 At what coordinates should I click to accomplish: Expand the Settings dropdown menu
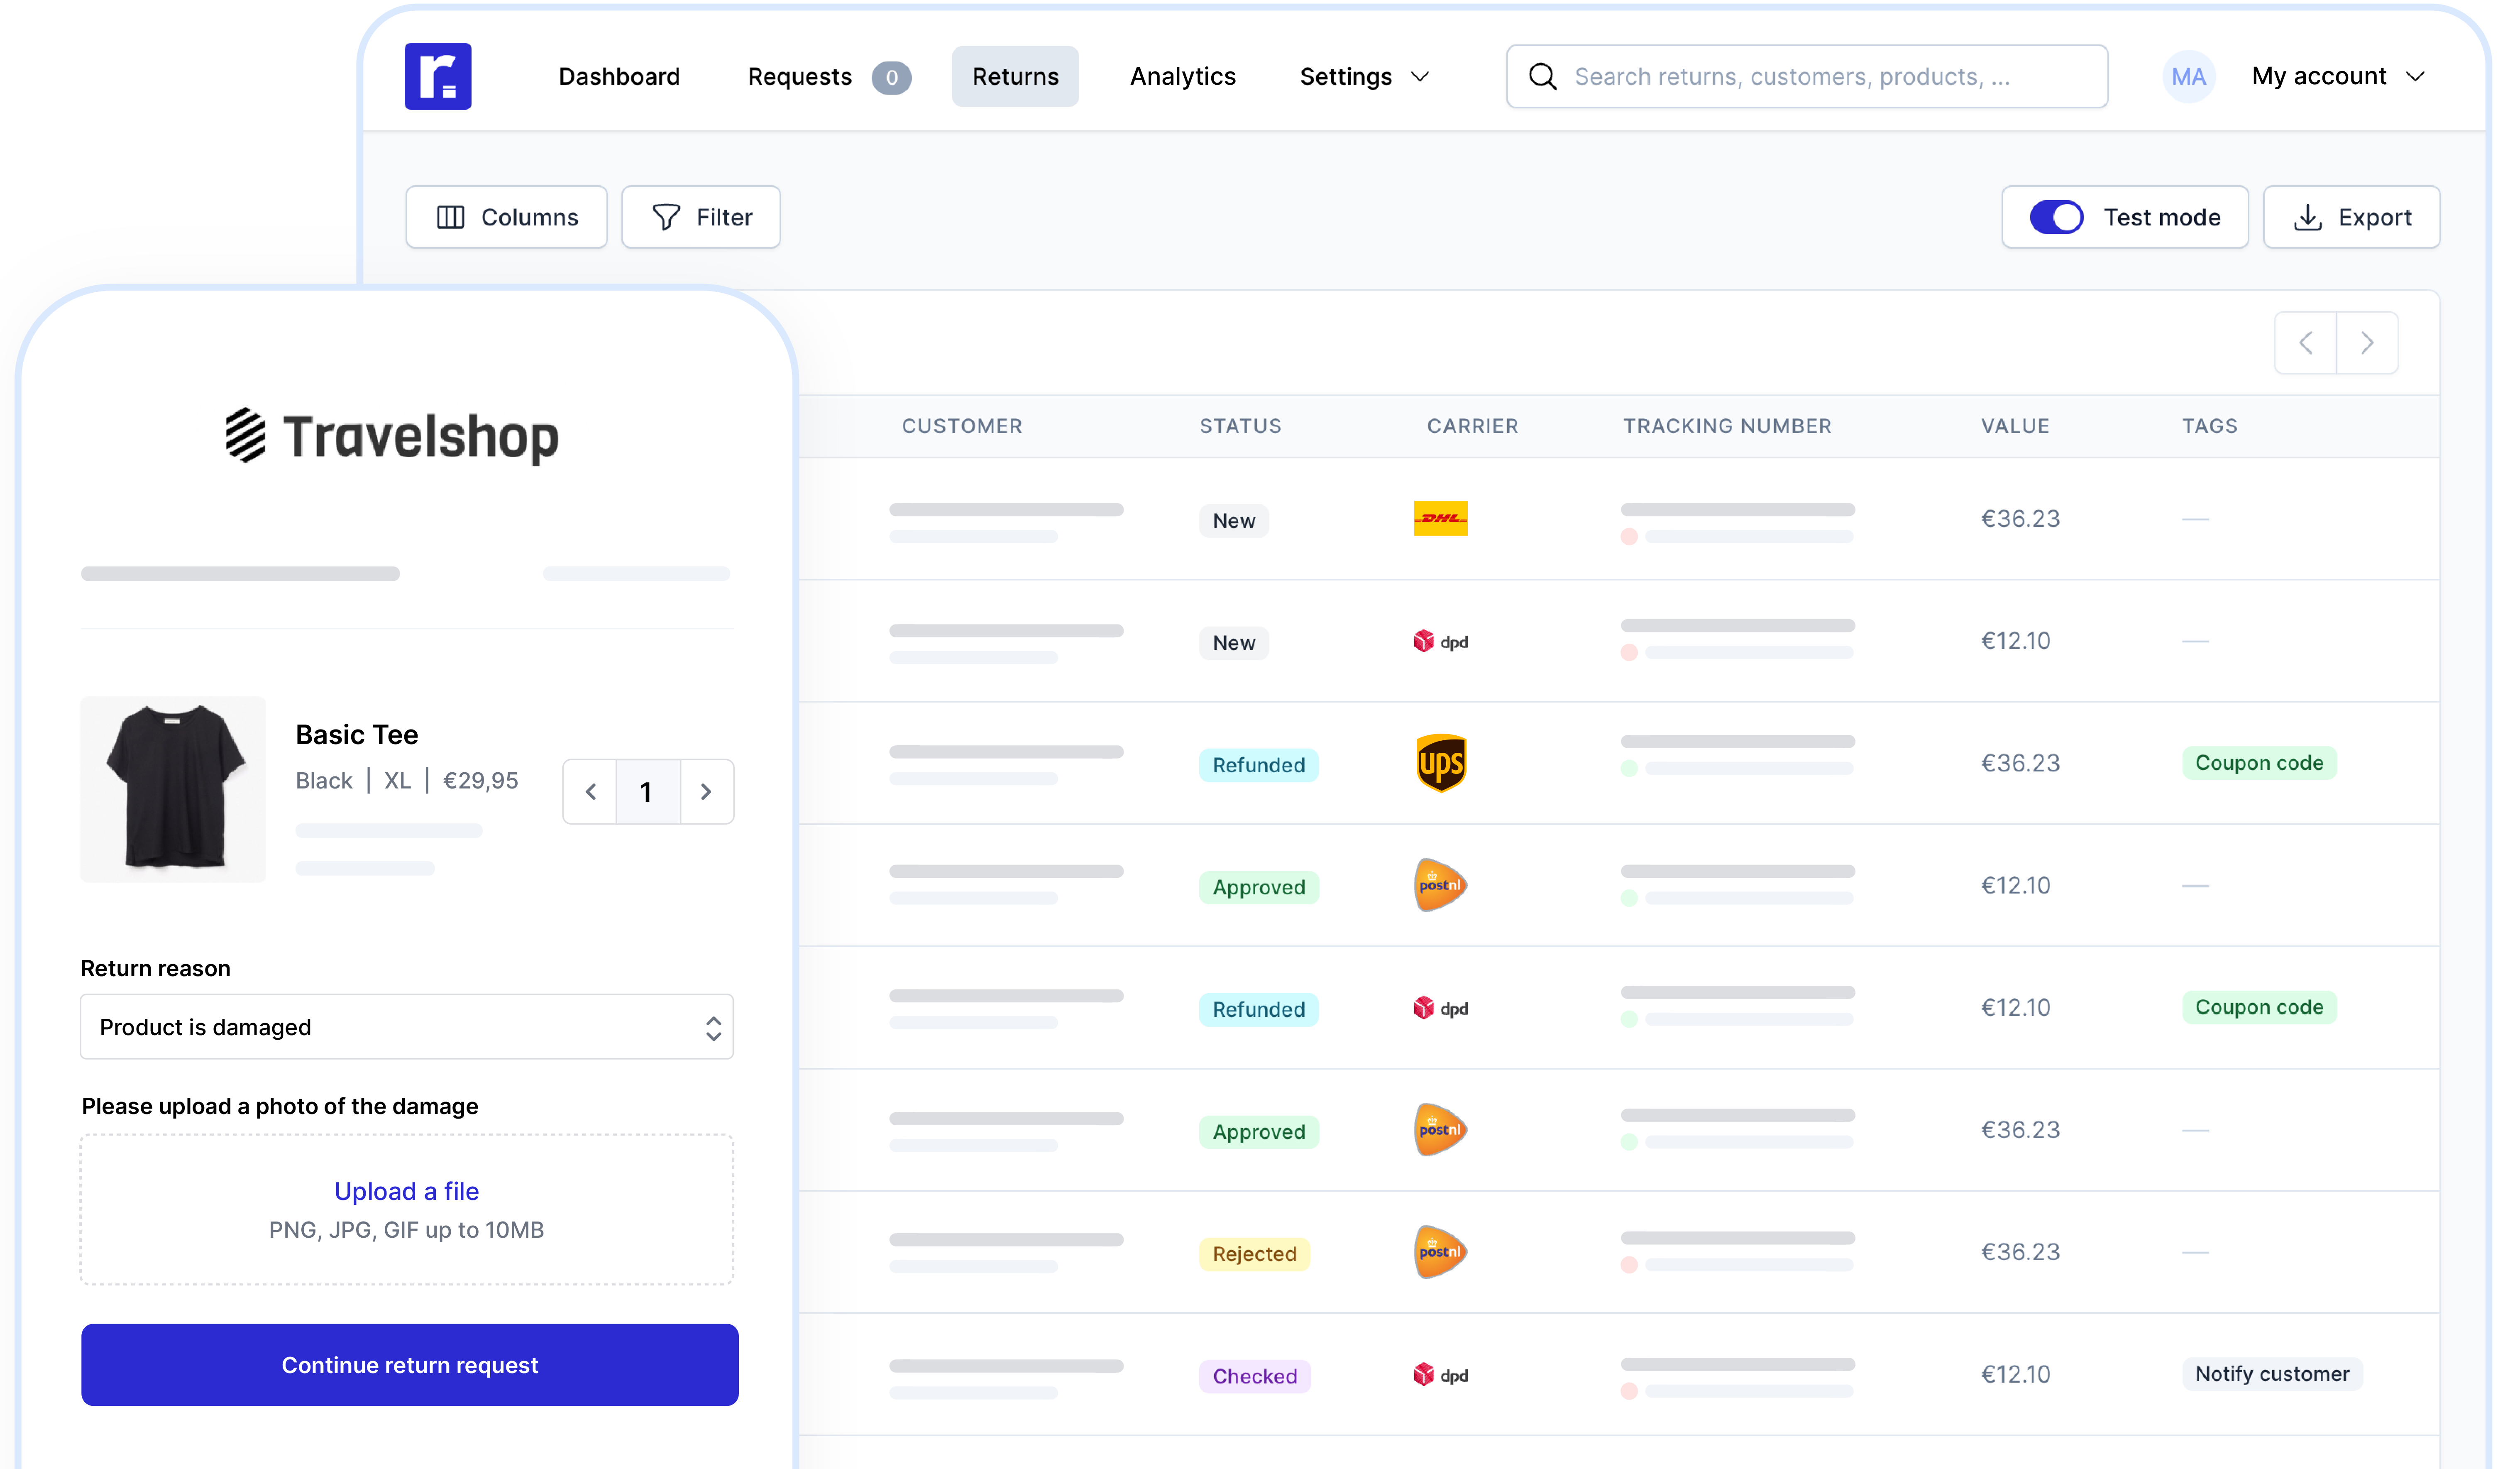point(1364,77)
